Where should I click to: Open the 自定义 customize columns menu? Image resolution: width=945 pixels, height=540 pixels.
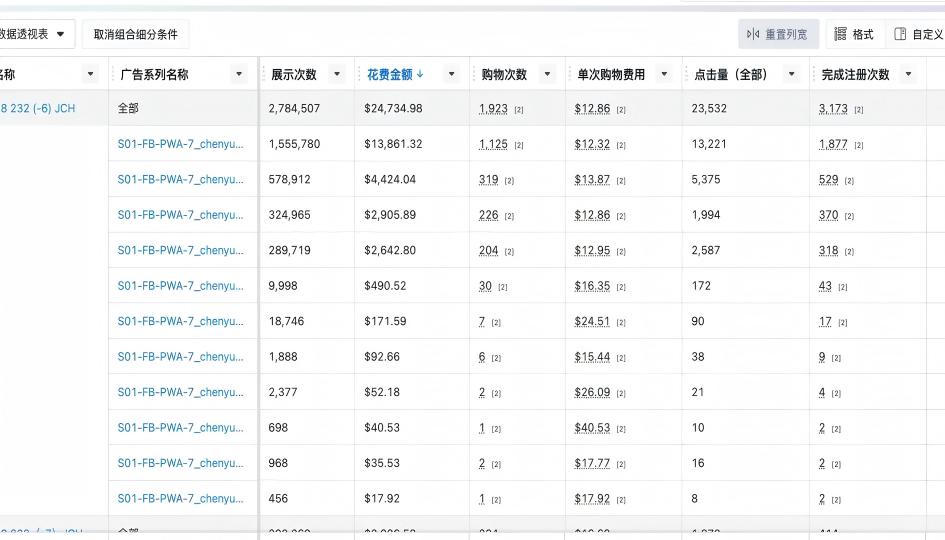[x=918, y=34]
